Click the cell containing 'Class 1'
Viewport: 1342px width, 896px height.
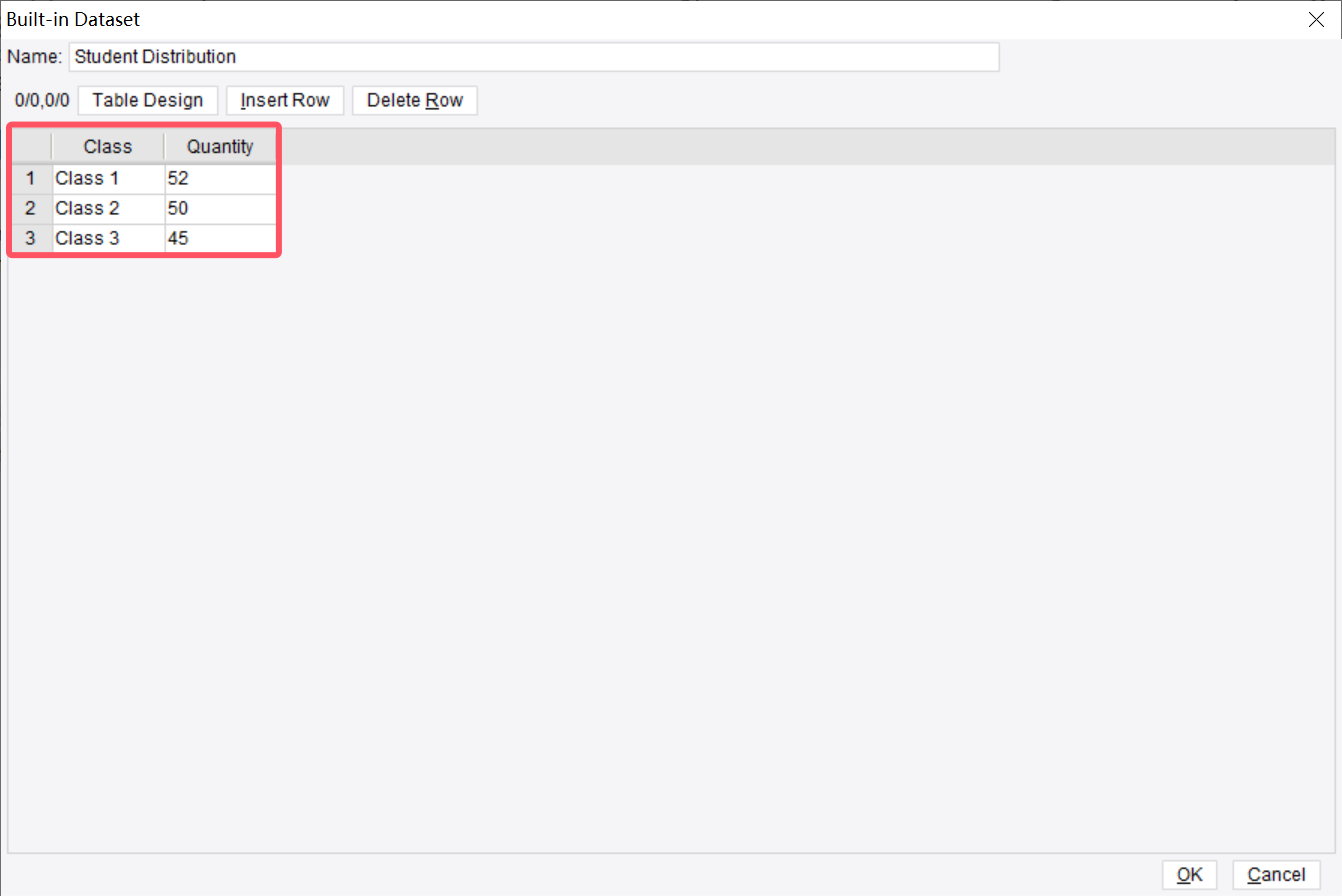click(107, 178)
